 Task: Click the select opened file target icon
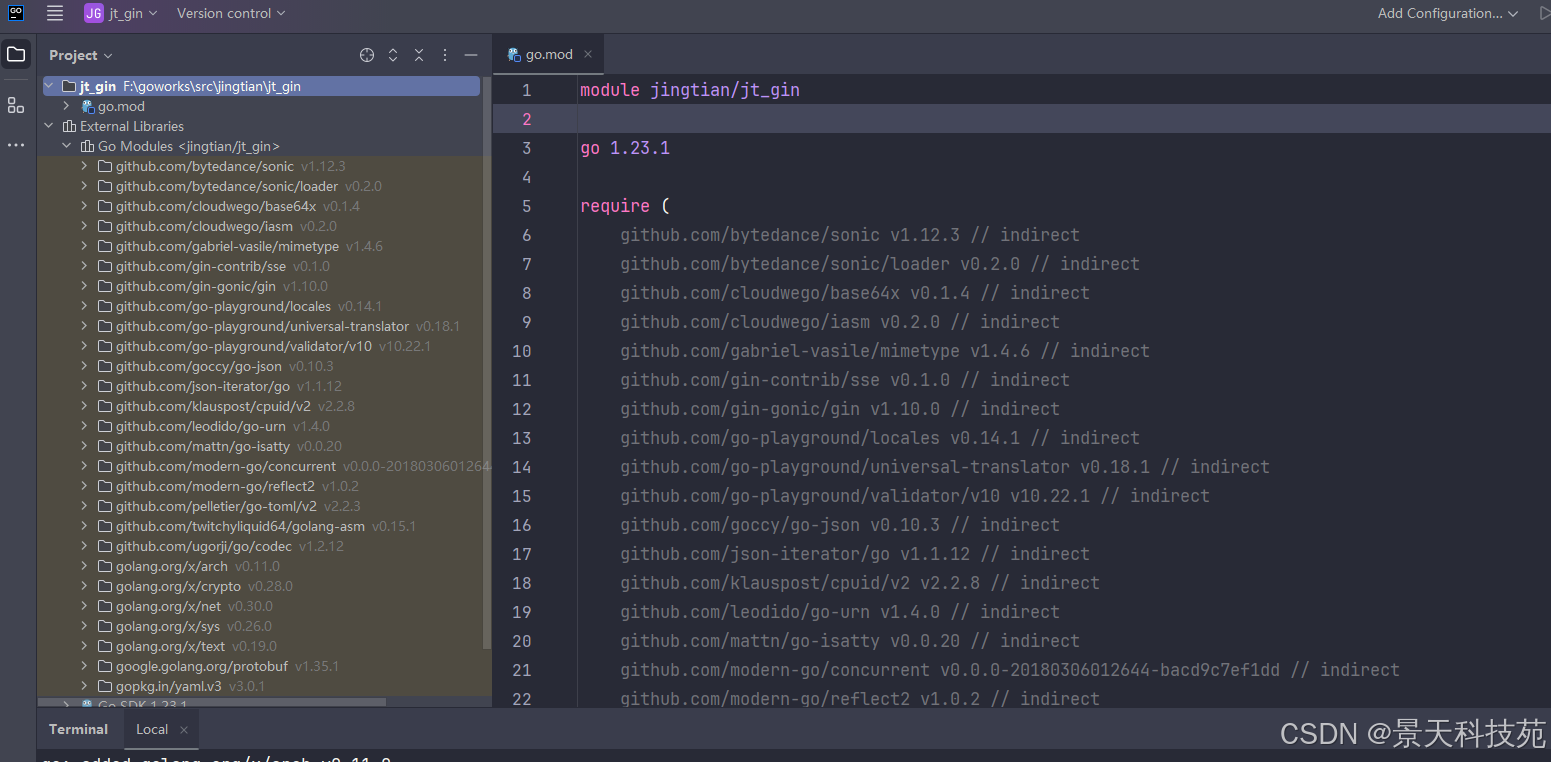(367, 55)
